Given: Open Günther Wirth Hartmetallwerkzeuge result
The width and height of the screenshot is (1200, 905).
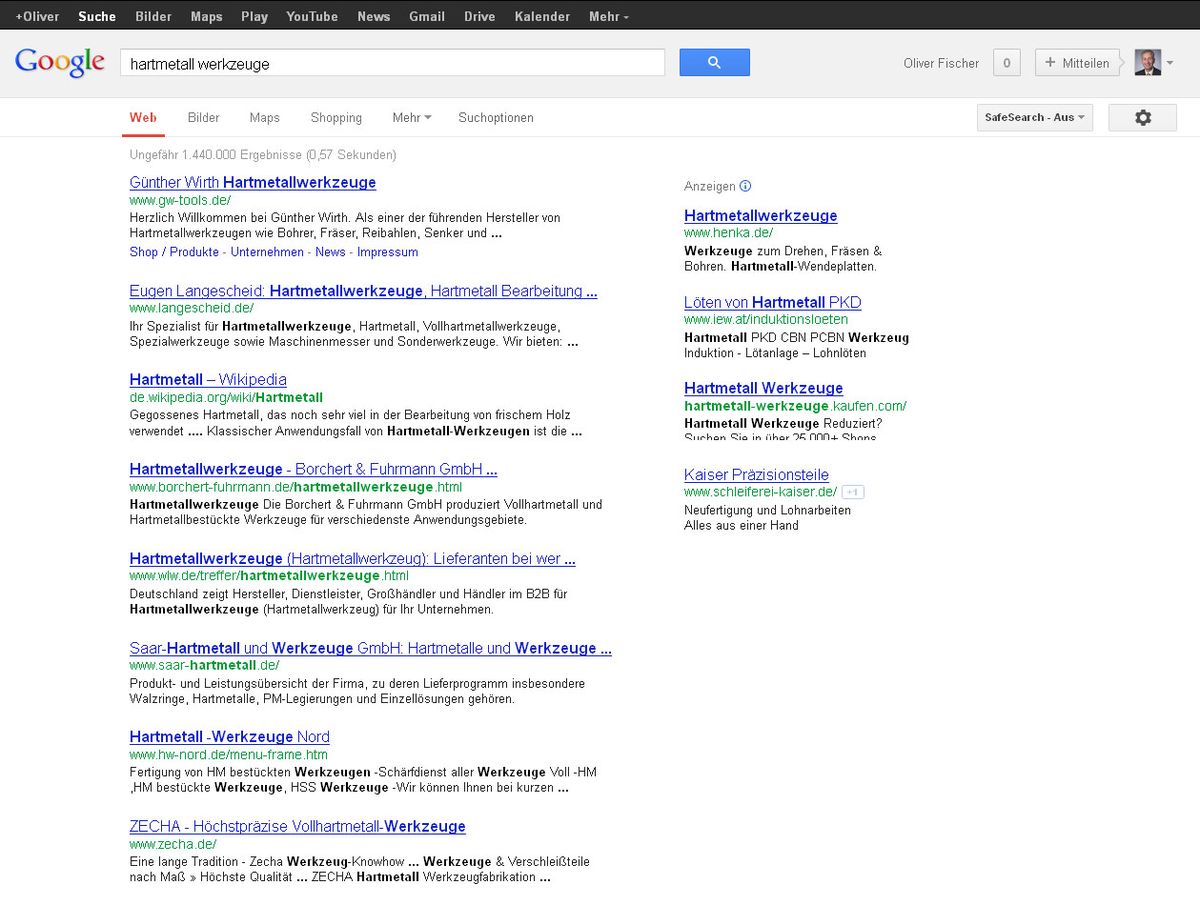Looking at the screenshot, I should coord(253,182).
